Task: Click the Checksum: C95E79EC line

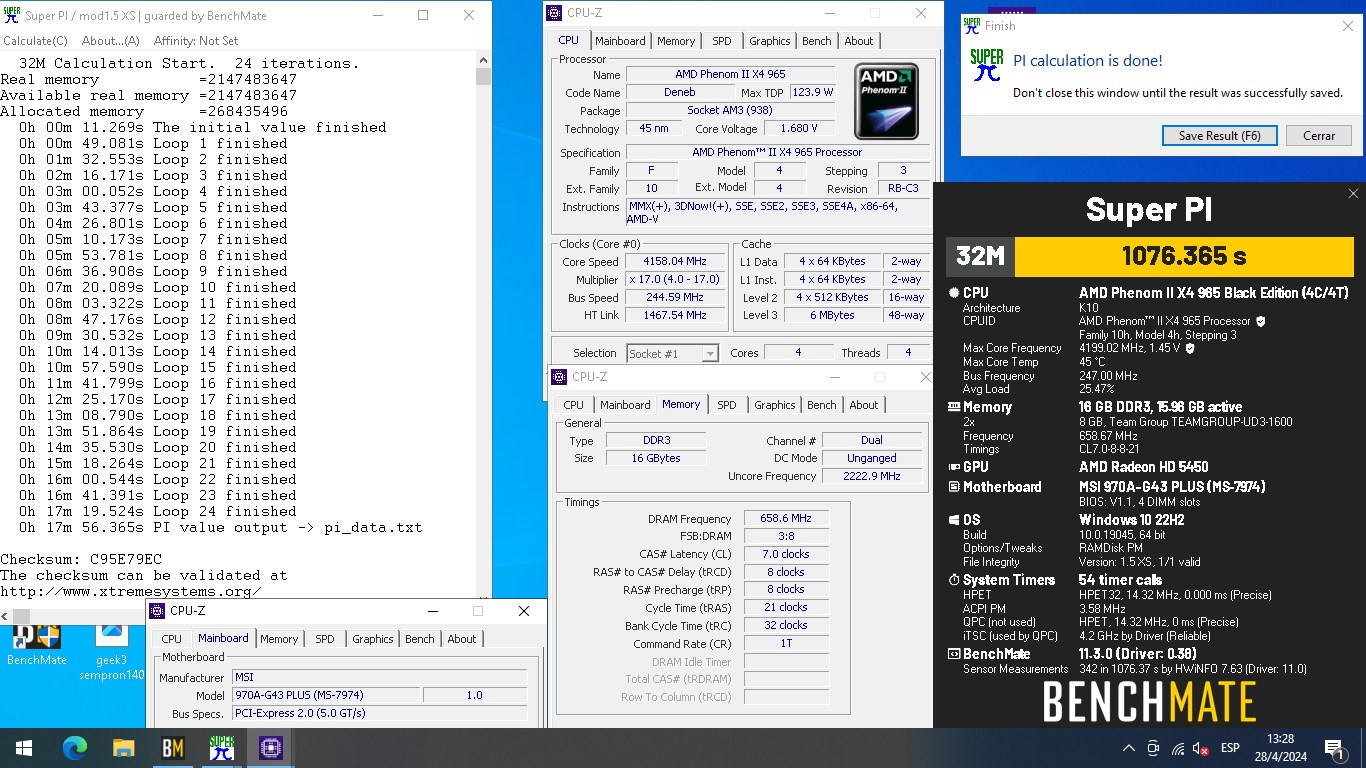Action: click(x=81, y=559)
